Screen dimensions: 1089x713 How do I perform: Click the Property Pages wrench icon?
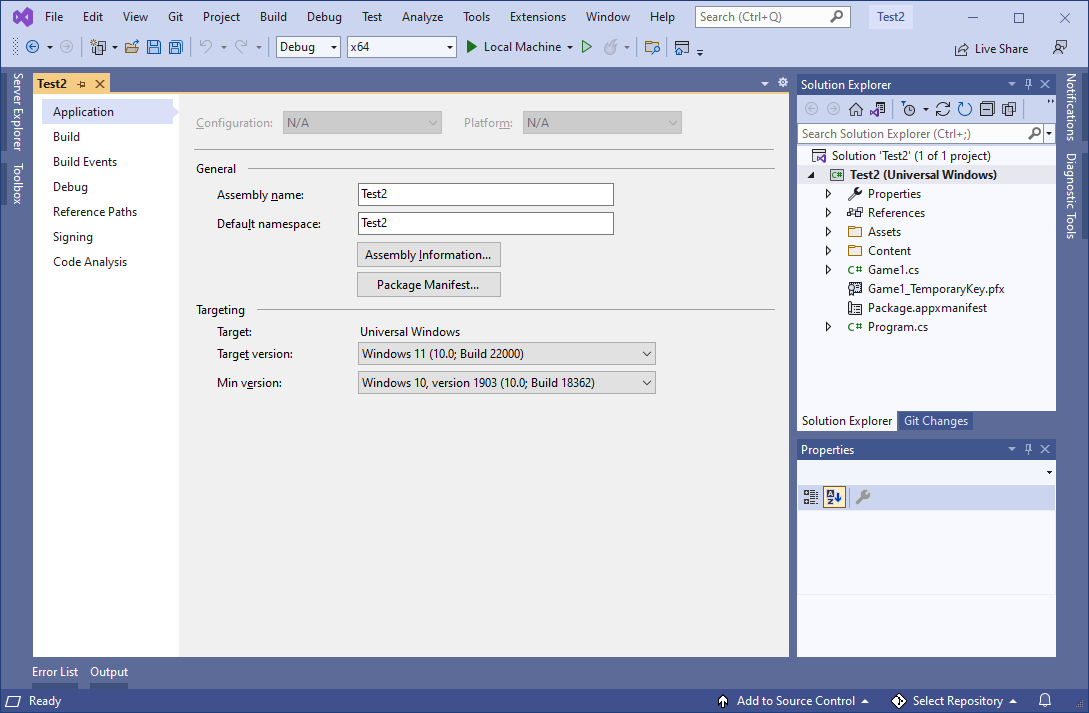pyautogui.click(x=863, y=496)
